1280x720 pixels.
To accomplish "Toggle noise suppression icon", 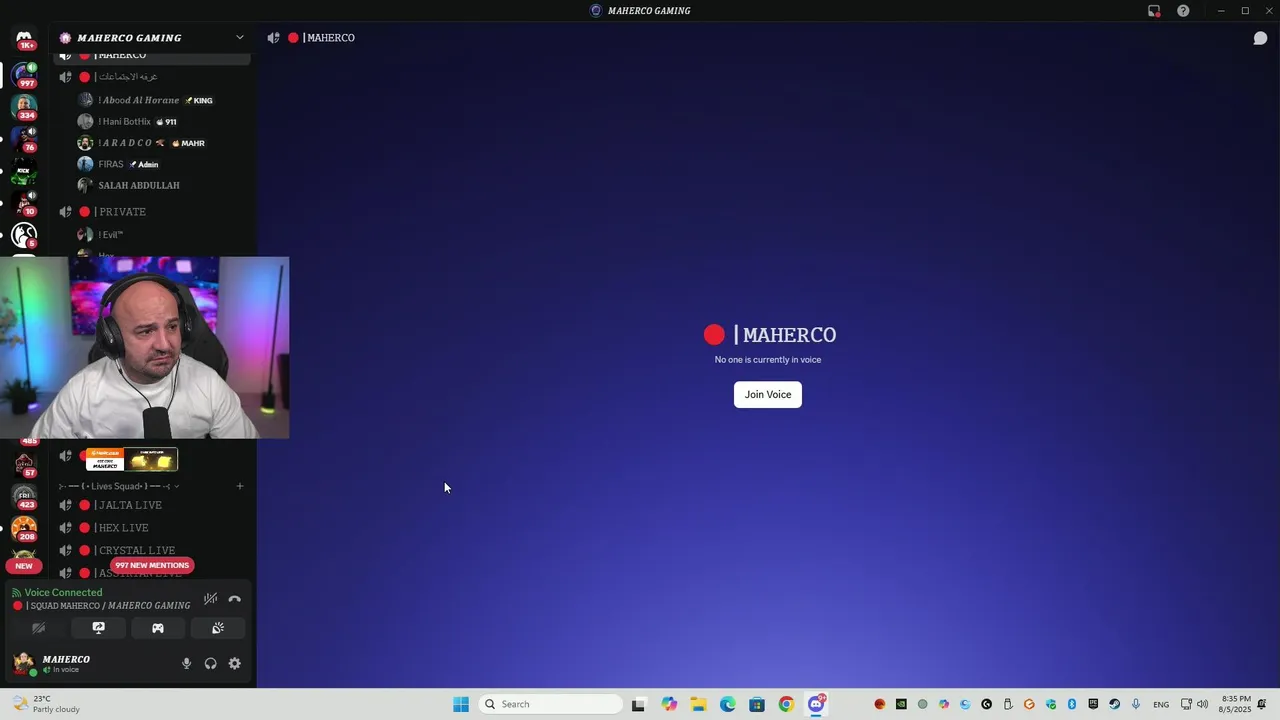I will (x=210, y=599).
